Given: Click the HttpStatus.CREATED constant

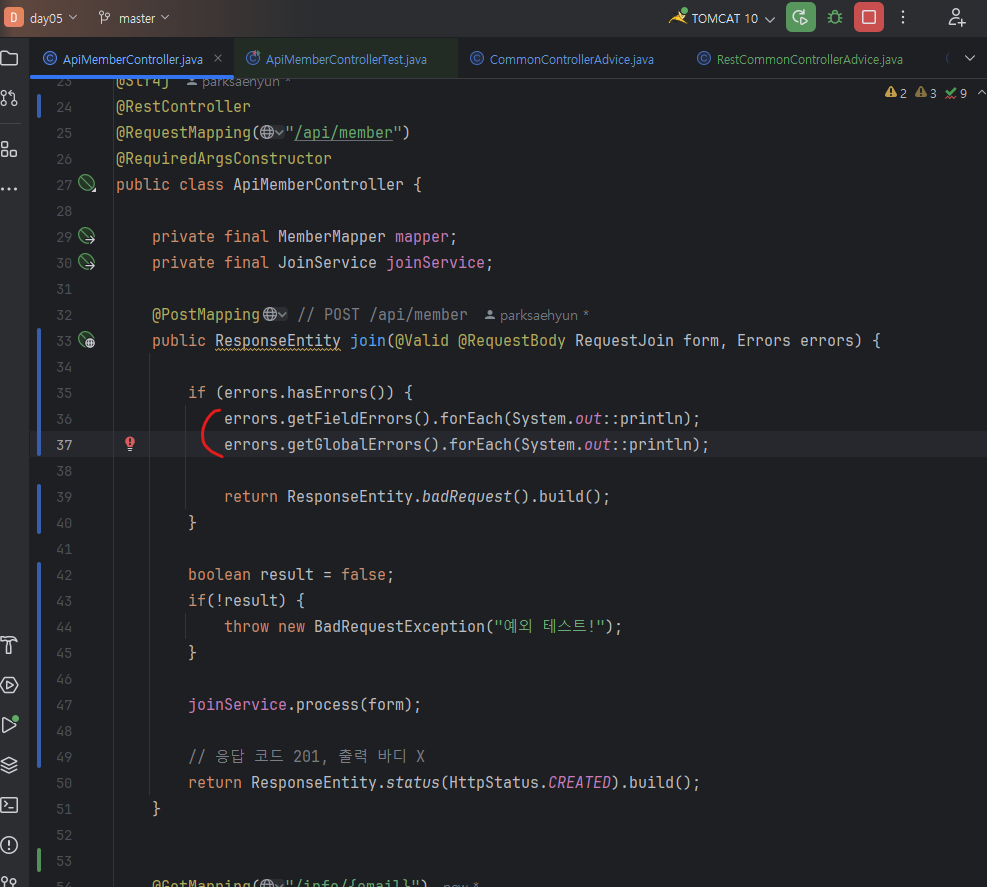Looking at the screenshot, I should 529,782.
